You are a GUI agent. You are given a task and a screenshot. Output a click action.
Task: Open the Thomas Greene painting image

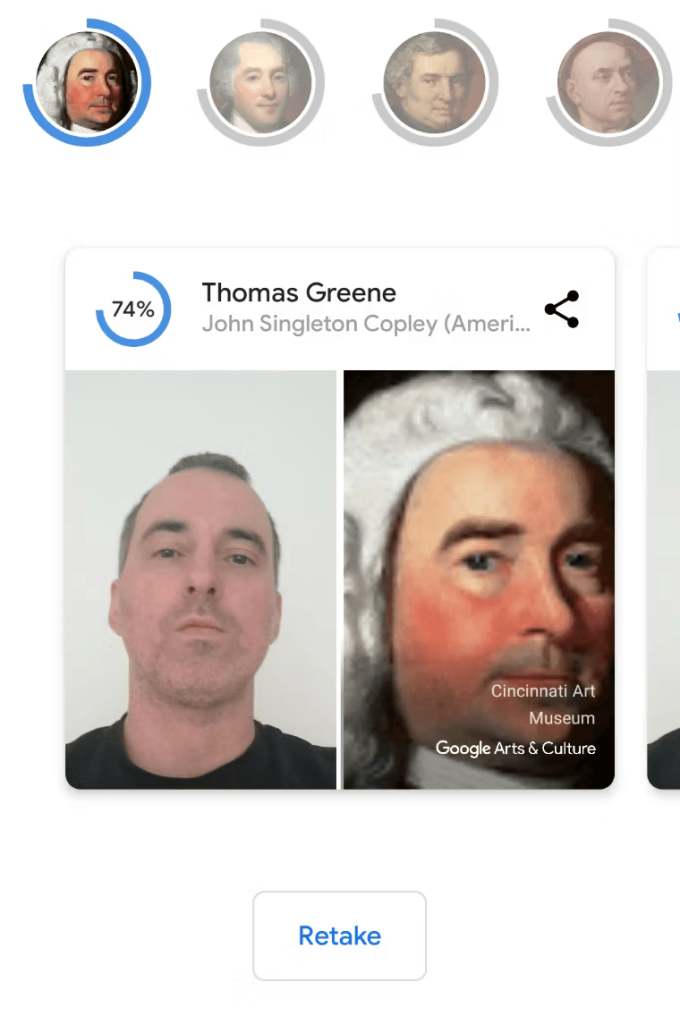(x=479, y=580)
